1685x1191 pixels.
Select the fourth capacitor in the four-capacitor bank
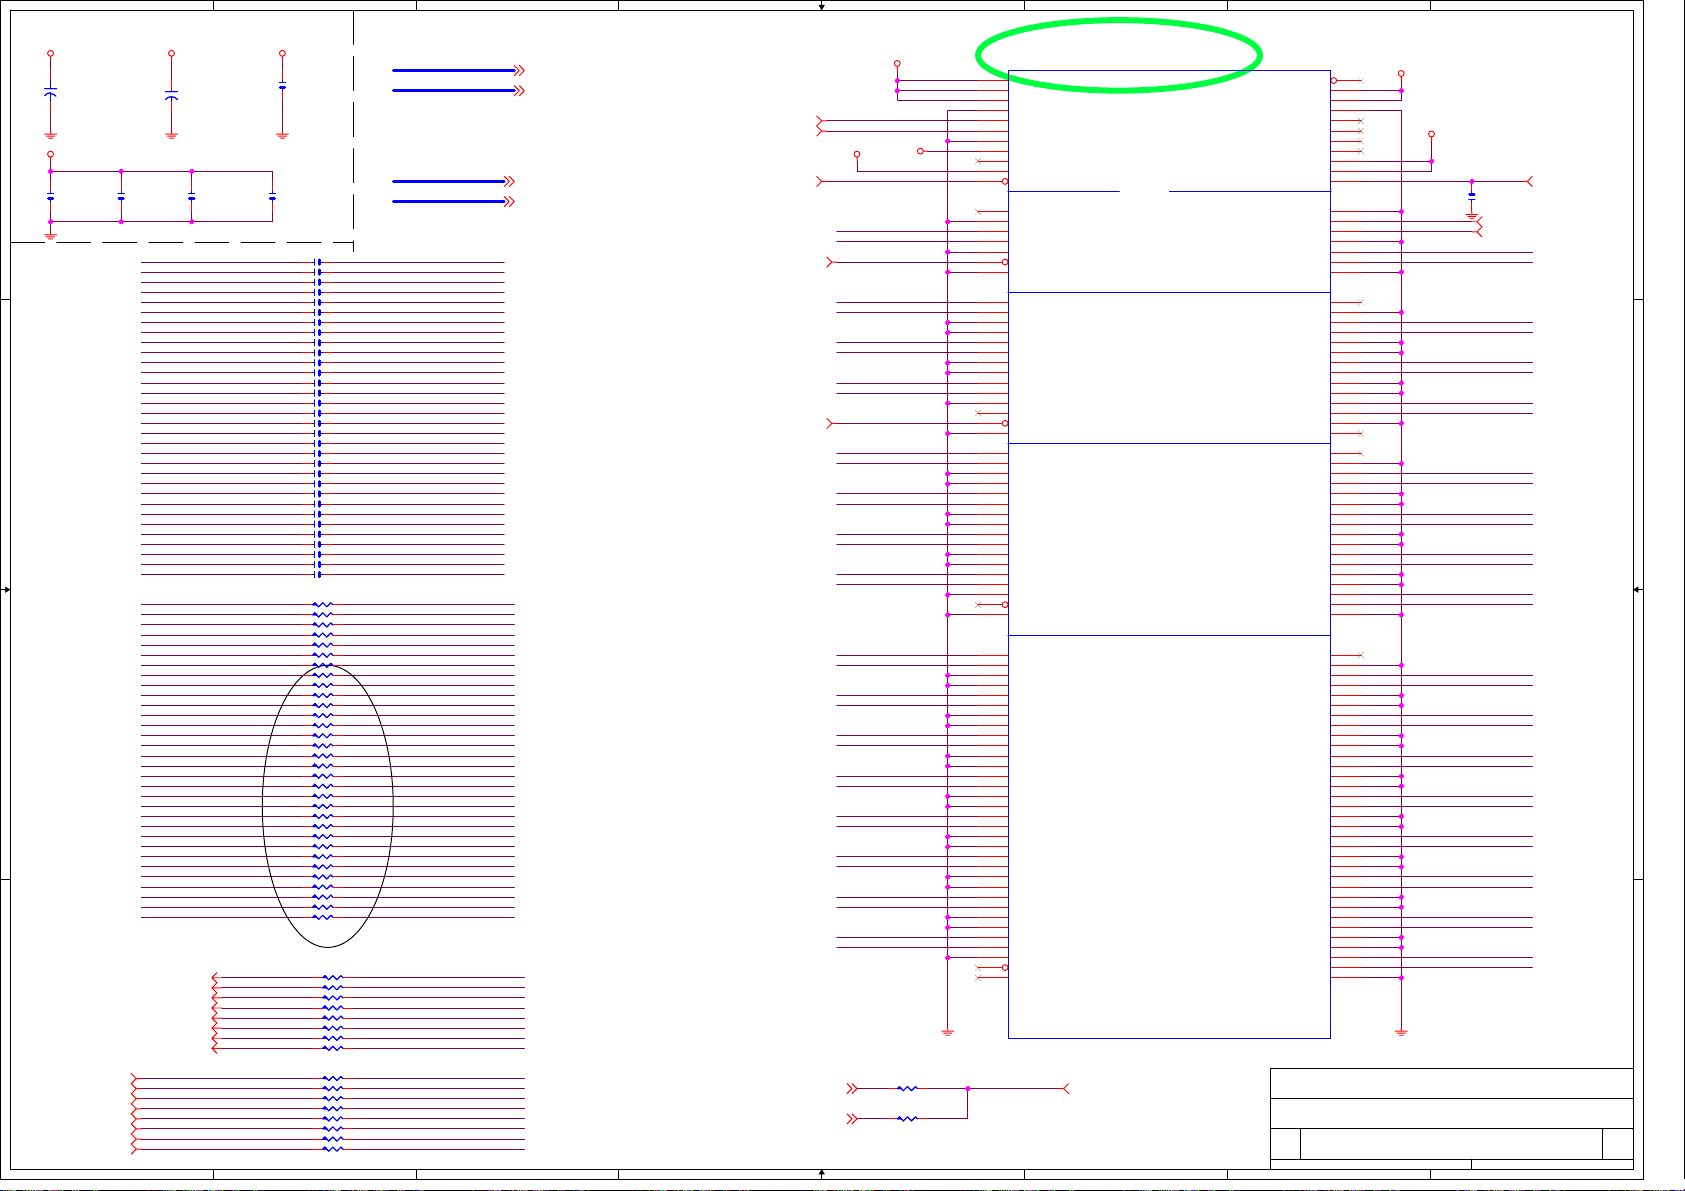(272, 197)
